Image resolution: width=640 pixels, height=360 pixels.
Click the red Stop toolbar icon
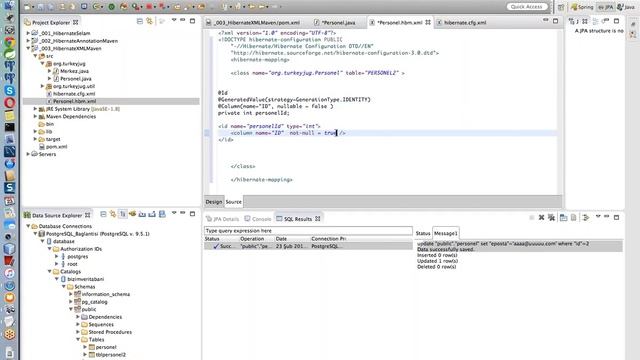coord(149,7)
